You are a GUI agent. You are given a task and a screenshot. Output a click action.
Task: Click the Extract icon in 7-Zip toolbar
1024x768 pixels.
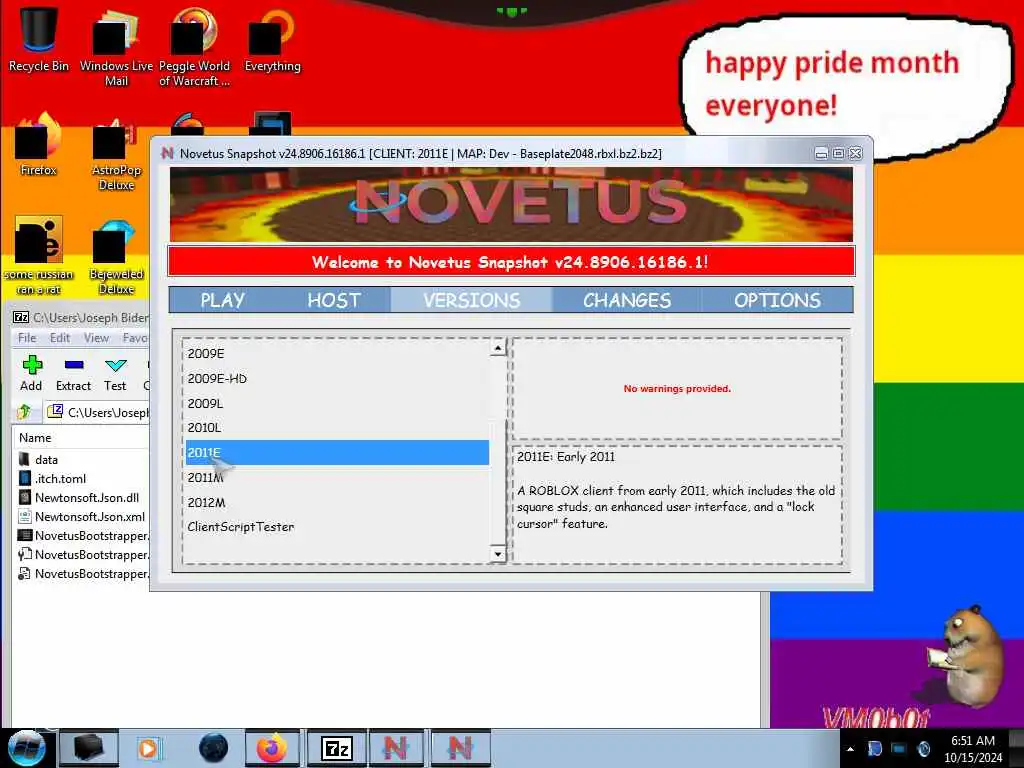pyautogui.click(x=73, y=374)
